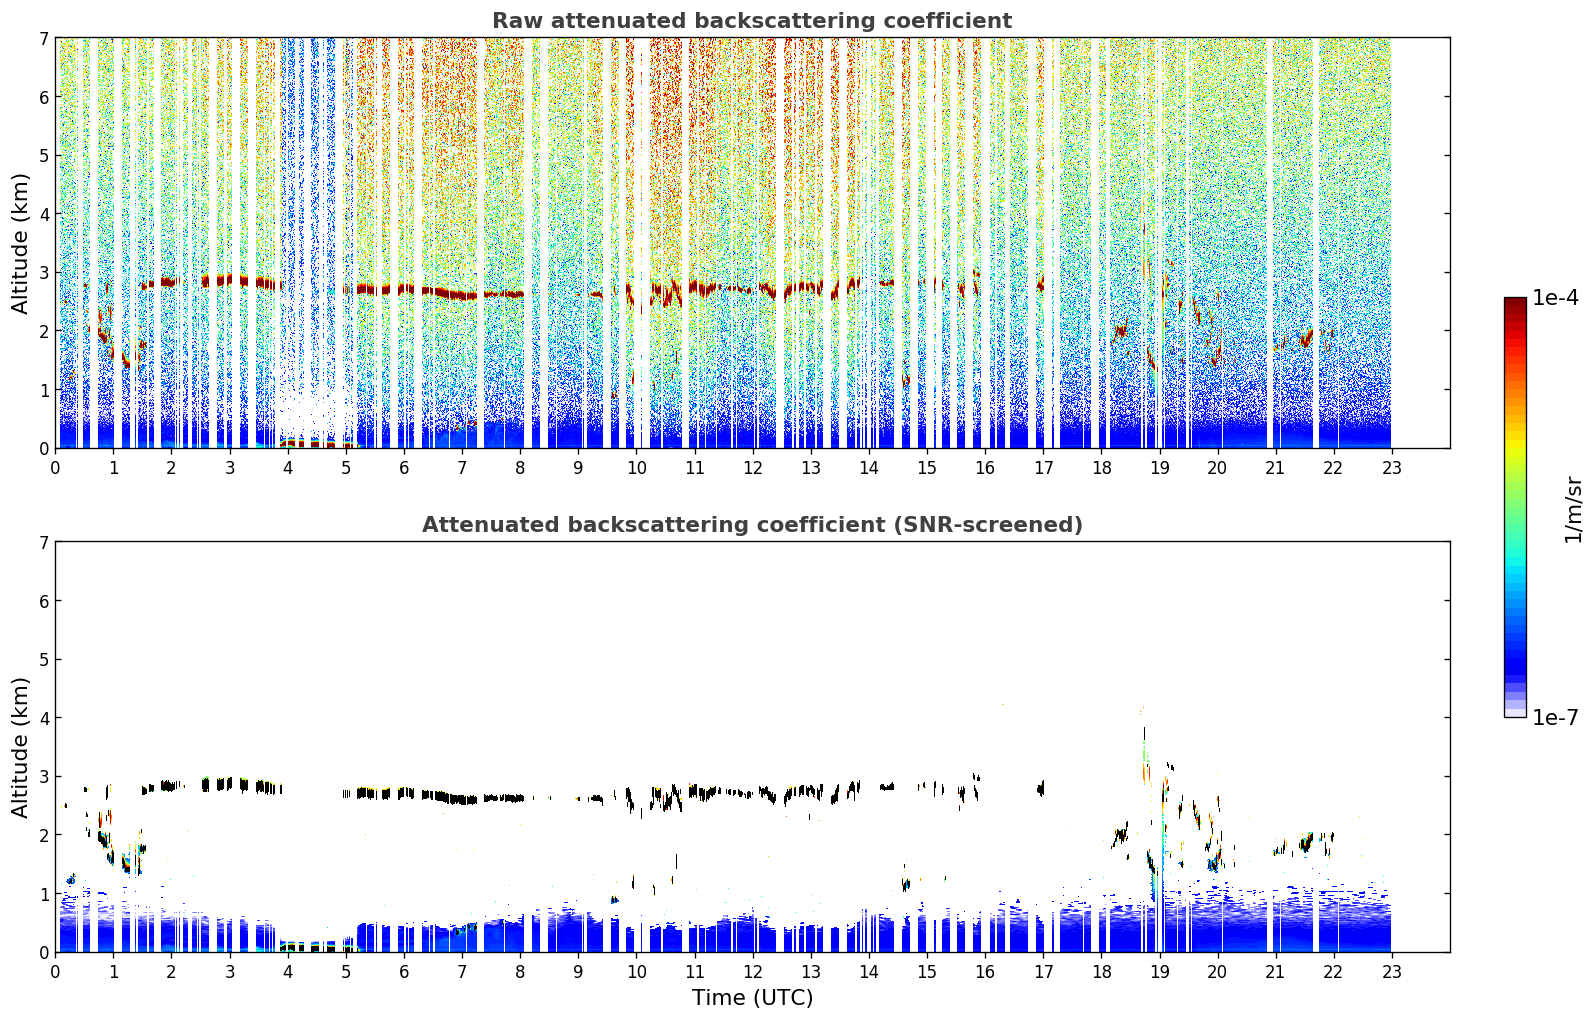Click time tick '23' under the raw plot
The height and width of the screenshot is (1020, 1595).
[1392, 468]
